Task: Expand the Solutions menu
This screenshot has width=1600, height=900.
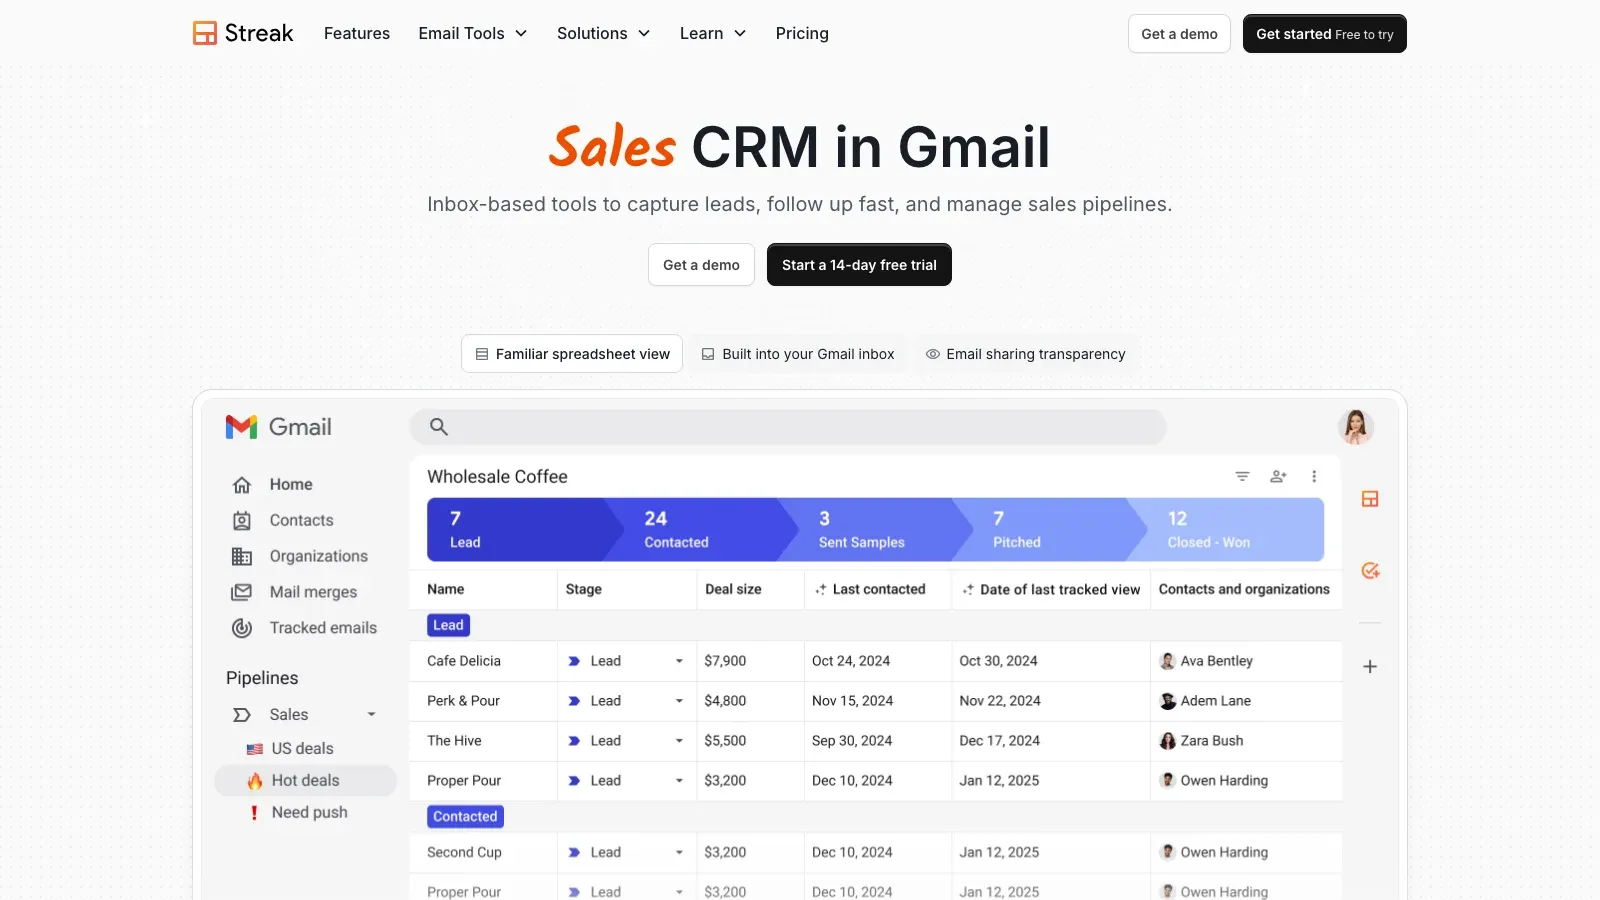Action: point(603,34)
